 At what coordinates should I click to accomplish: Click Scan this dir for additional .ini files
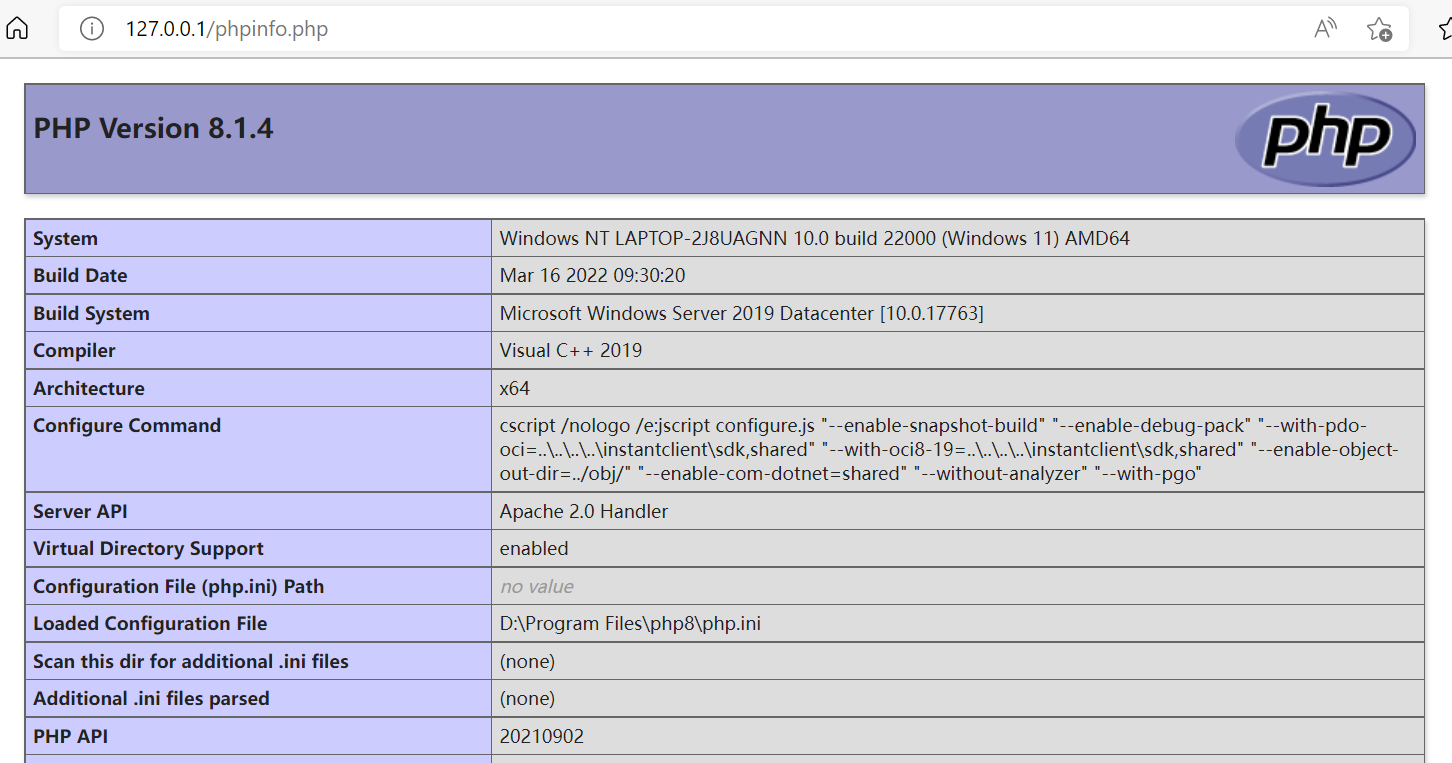coord(191,661)
